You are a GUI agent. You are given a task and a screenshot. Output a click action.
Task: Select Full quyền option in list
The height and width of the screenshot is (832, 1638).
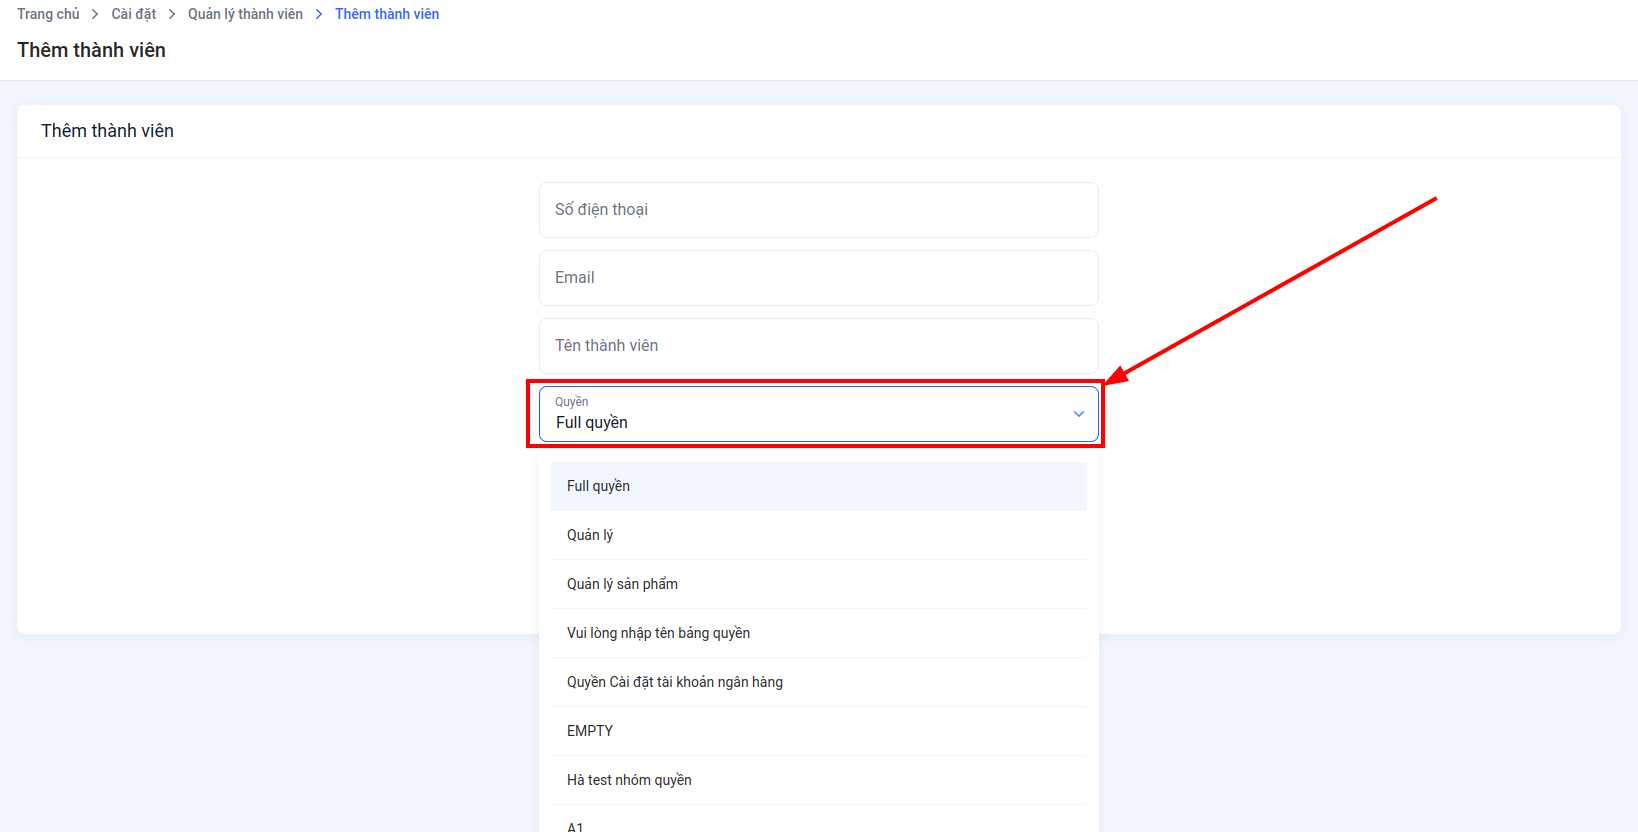(x=818, y=486)
